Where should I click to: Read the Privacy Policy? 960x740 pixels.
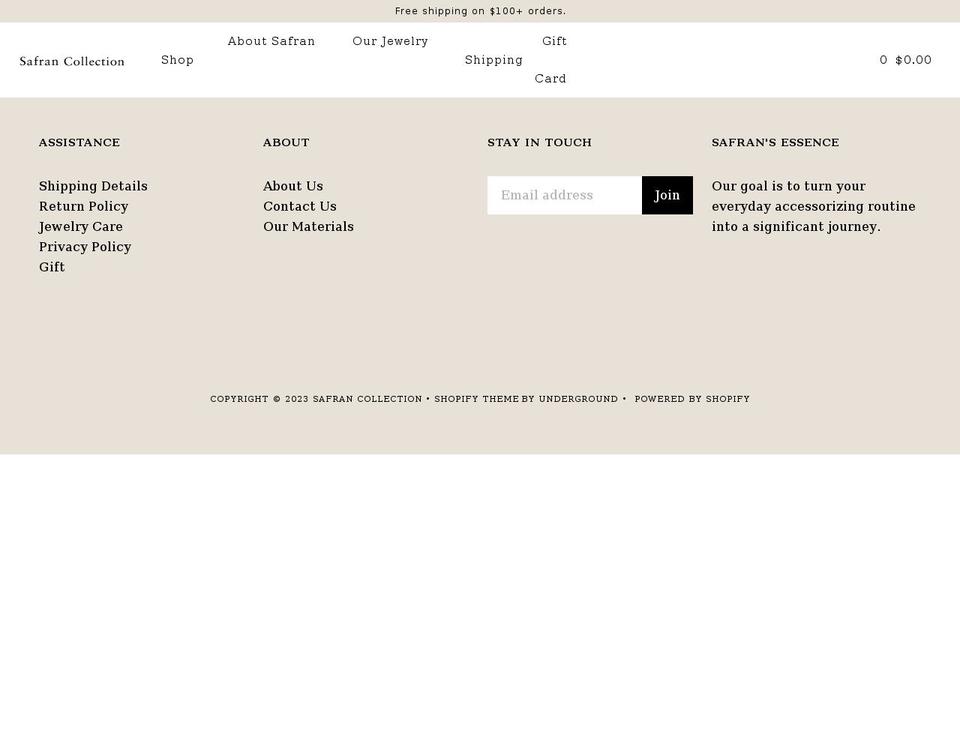[x=85, y=247]
